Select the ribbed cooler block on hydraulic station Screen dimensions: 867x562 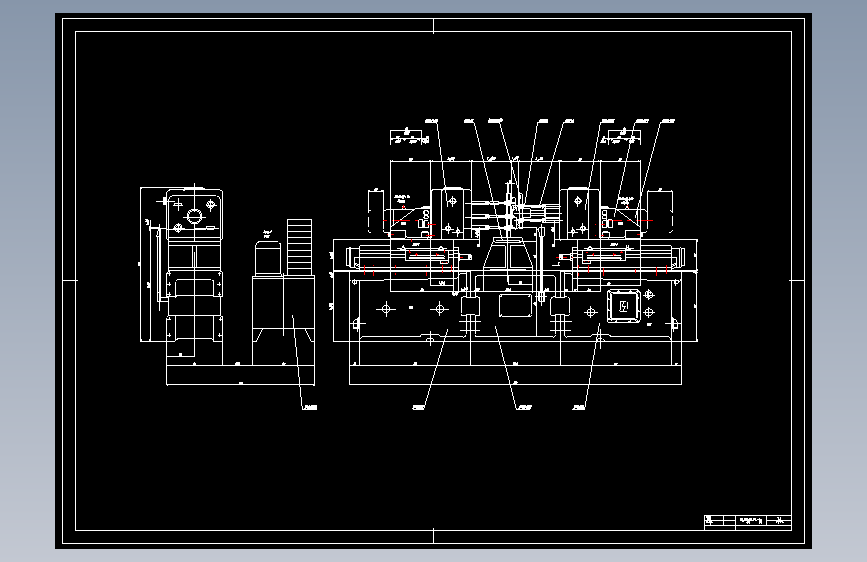[299, 247]
